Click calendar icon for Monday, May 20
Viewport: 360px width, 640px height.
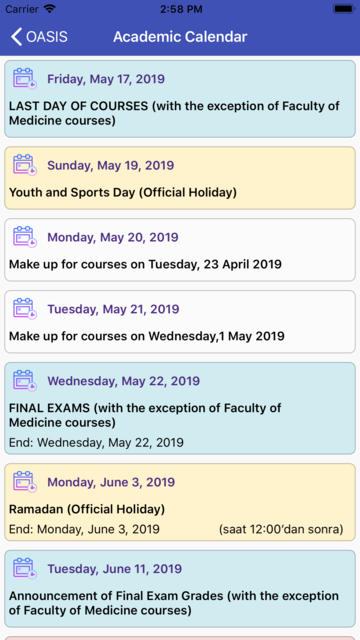25,237
